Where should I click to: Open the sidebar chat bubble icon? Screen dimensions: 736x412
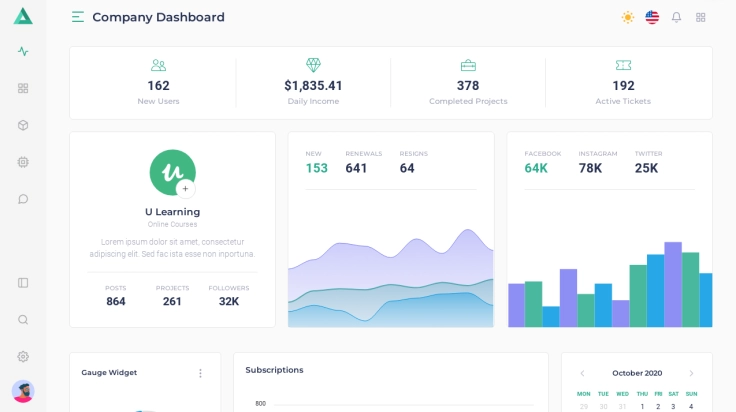pos(23,199)
